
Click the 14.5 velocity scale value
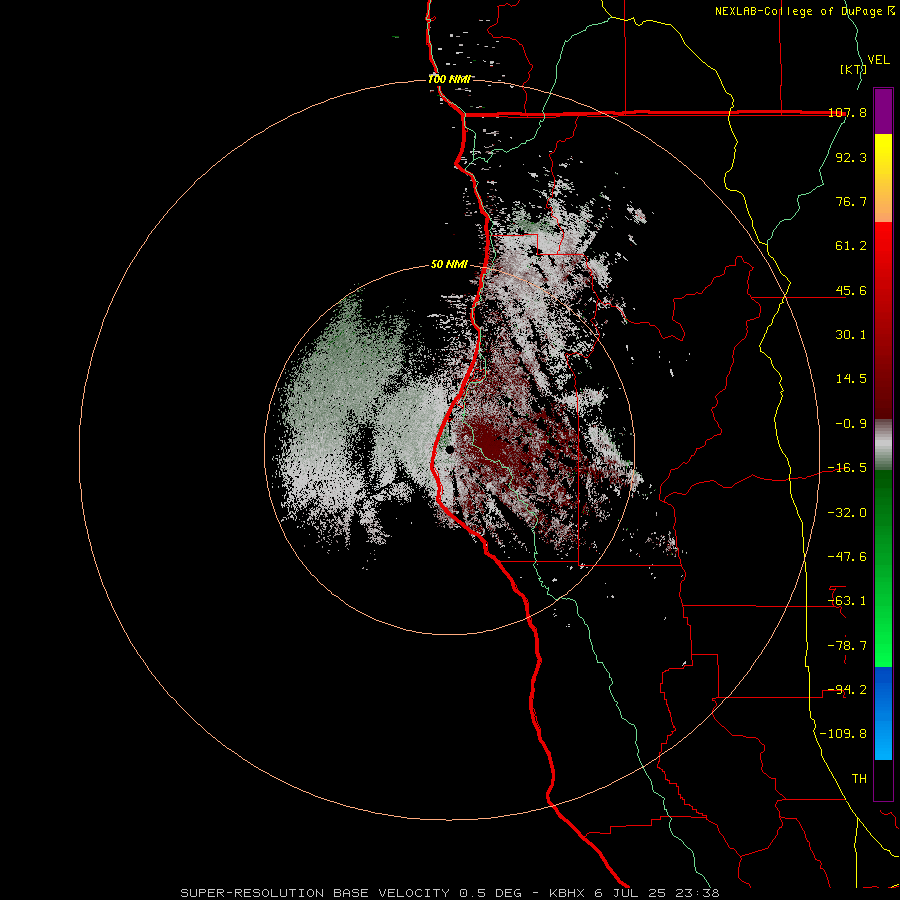click(851, 379)
